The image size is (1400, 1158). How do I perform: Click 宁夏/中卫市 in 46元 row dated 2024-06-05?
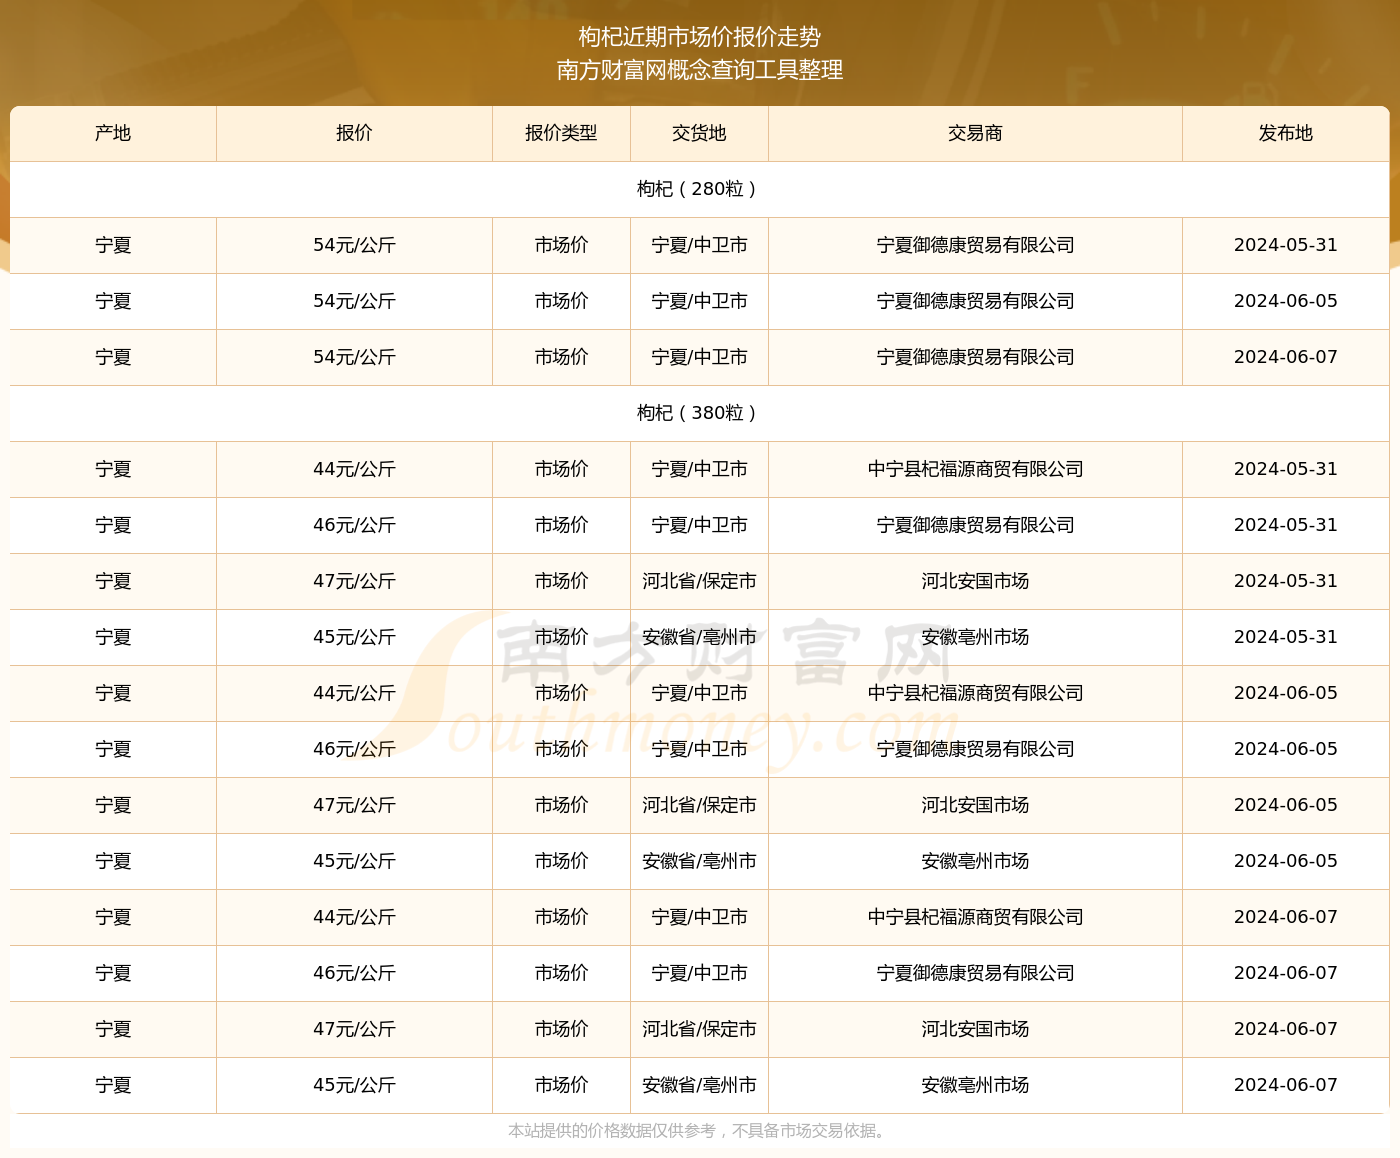pos(699,749)
